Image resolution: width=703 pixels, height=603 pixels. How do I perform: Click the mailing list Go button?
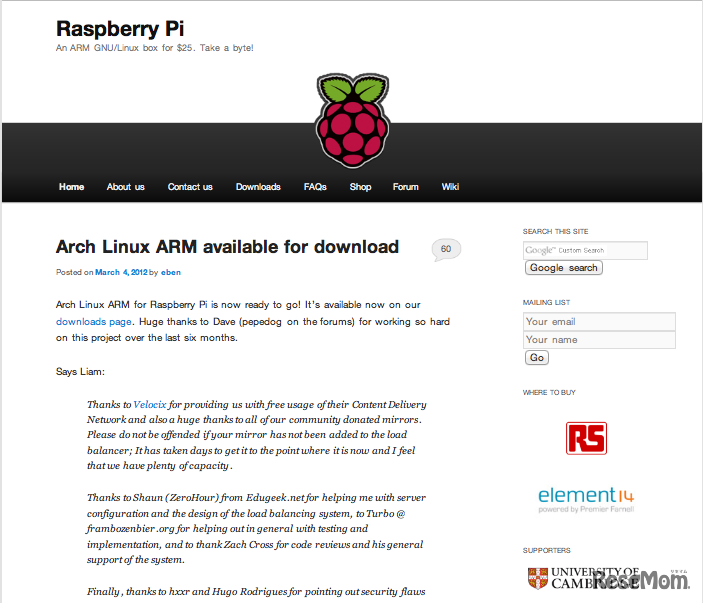537,358
